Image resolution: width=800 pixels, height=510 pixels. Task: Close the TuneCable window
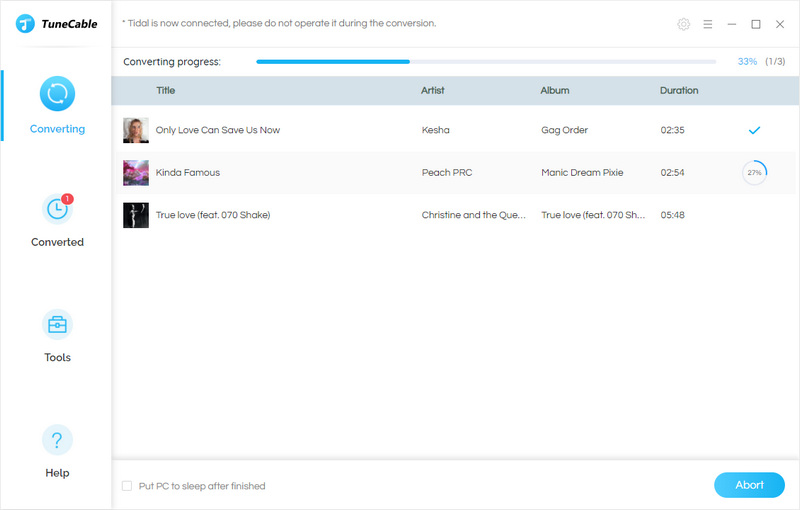coord(780,24)
